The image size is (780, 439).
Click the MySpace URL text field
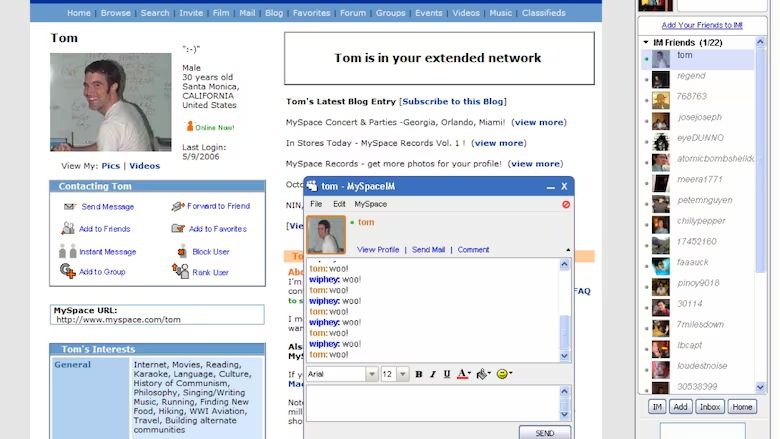[157, 315]
